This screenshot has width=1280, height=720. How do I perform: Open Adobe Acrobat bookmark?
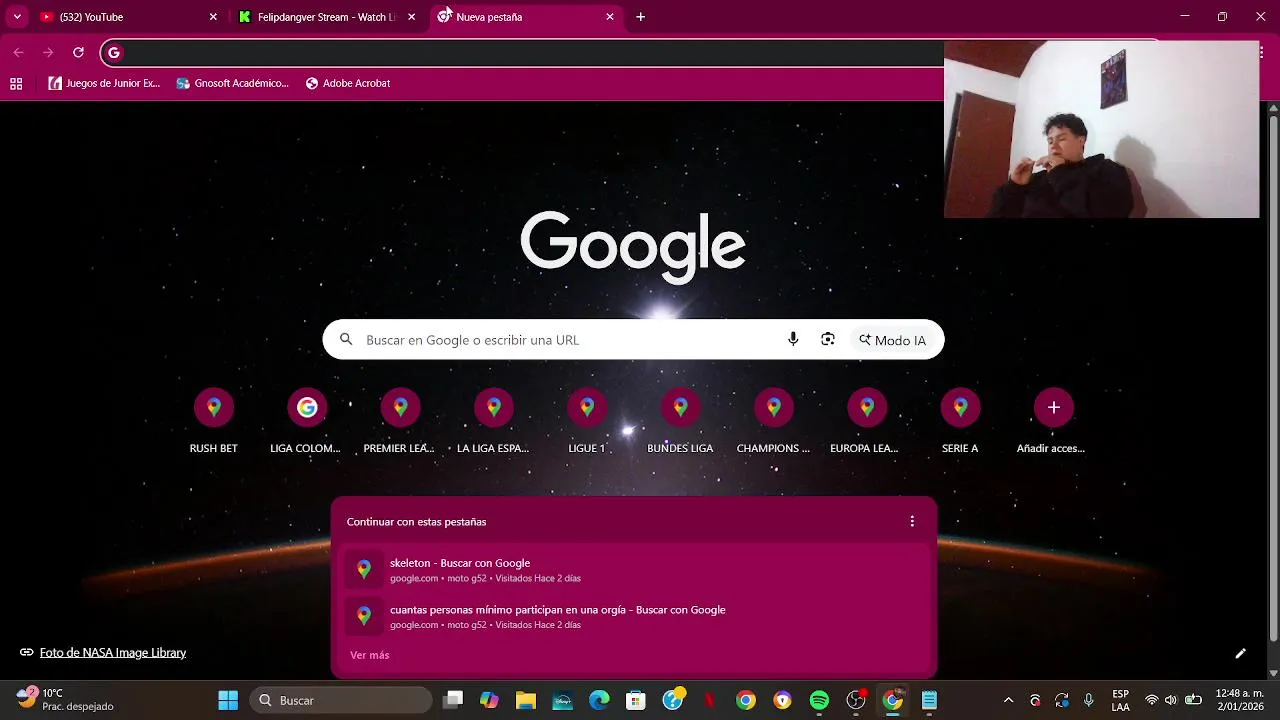pos(348,84)
